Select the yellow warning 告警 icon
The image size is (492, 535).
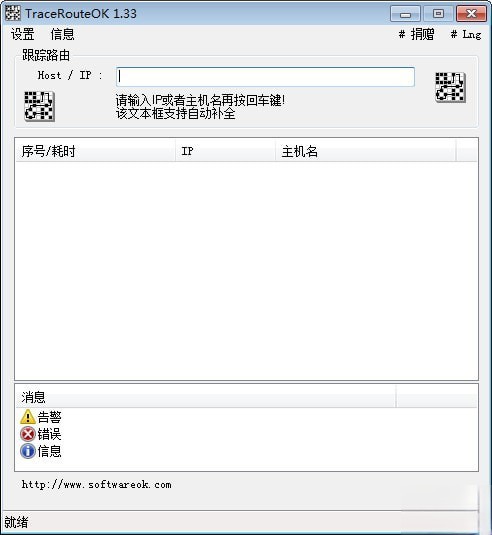coord(28,417)
